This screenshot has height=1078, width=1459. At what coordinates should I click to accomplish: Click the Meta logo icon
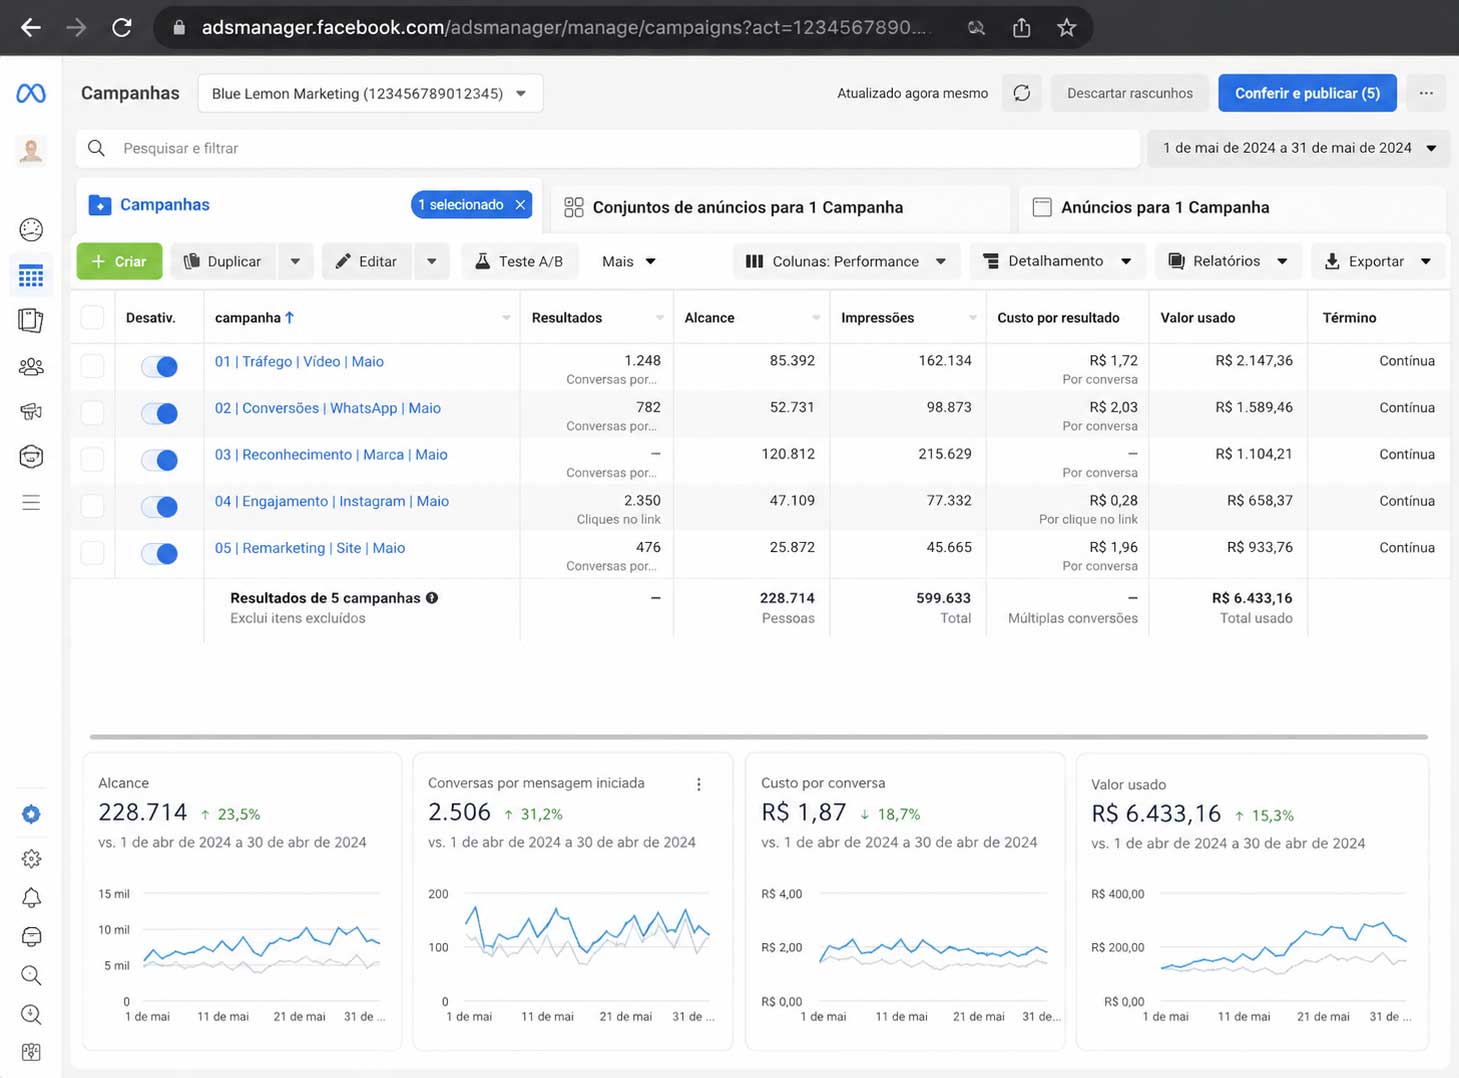tap(31, 93)
